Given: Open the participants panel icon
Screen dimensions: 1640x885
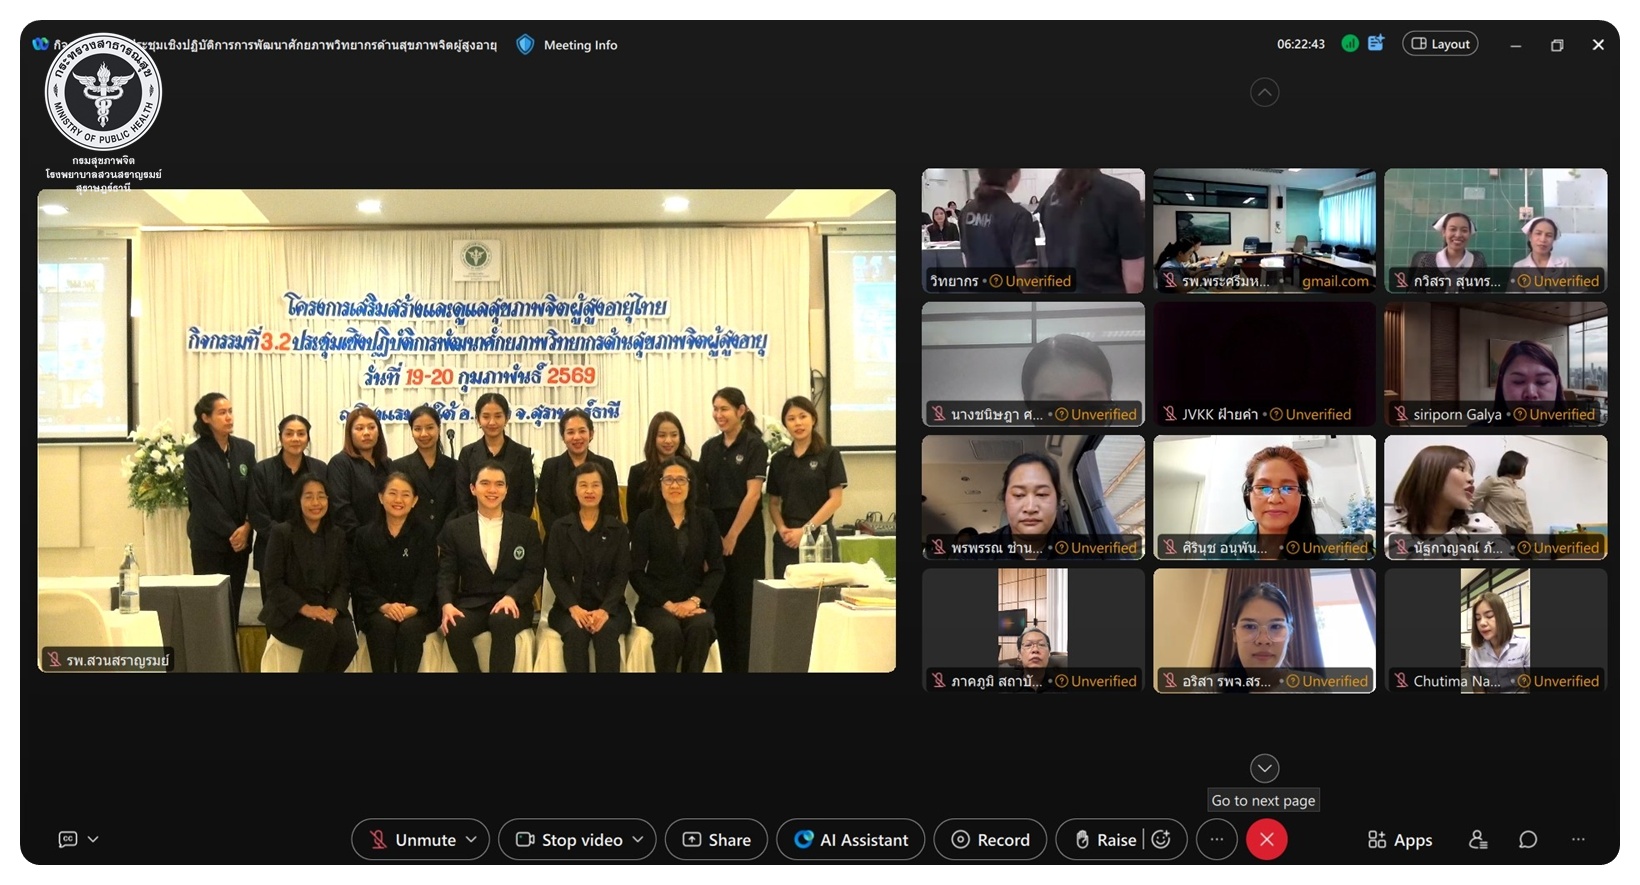Looking at the screenshot, I should (x=1478, y=840).
